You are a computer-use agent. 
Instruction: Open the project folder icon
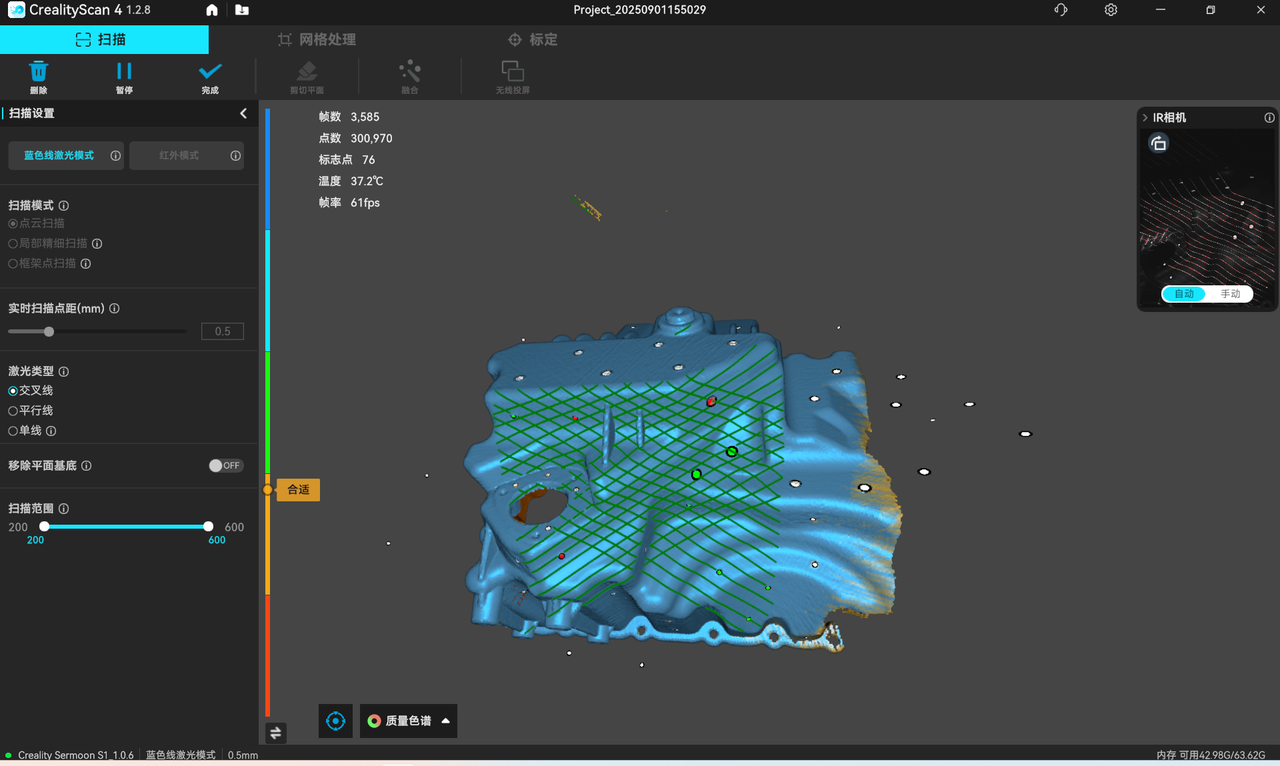pos(242,10)
